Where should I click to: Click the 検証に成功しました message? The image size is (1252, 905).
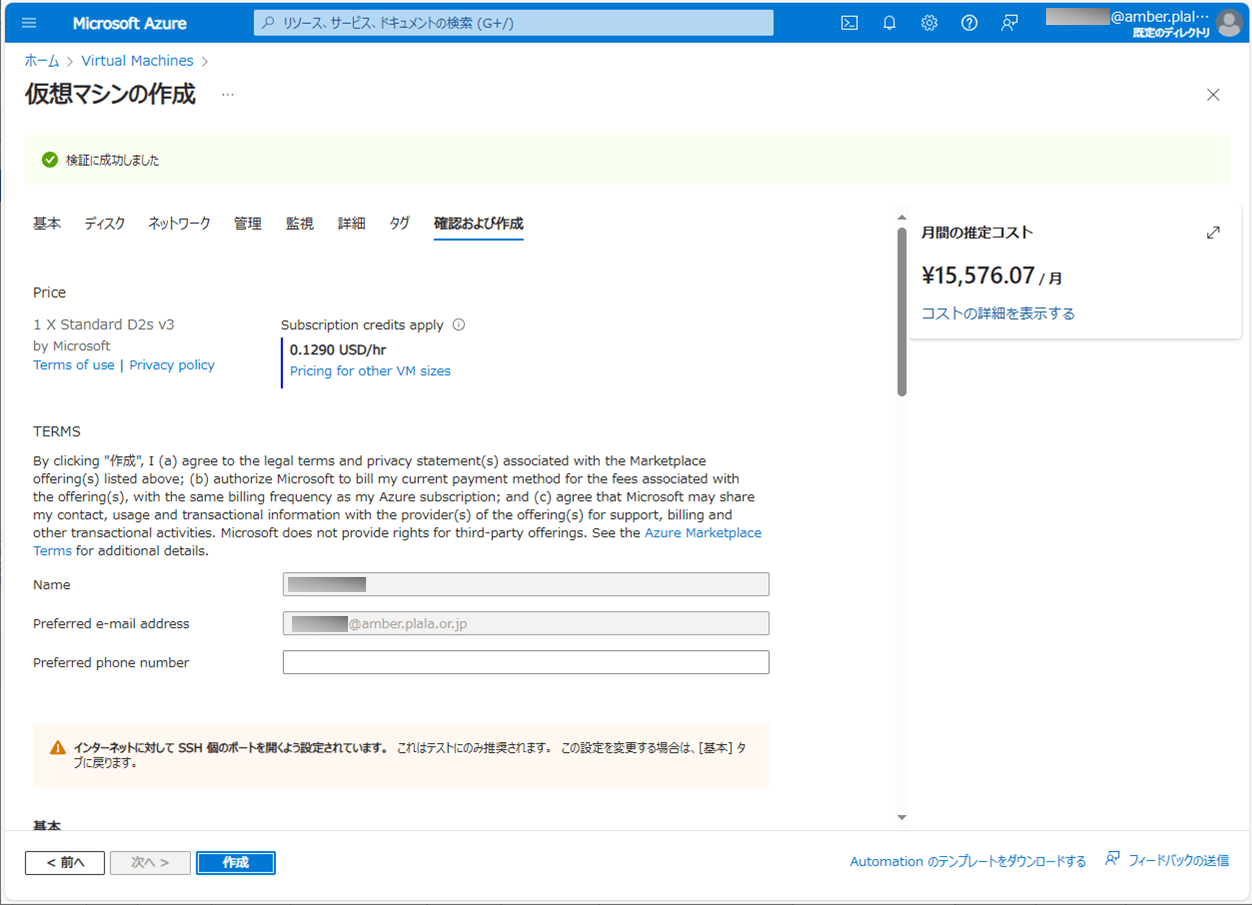click(x=113, y=160)
